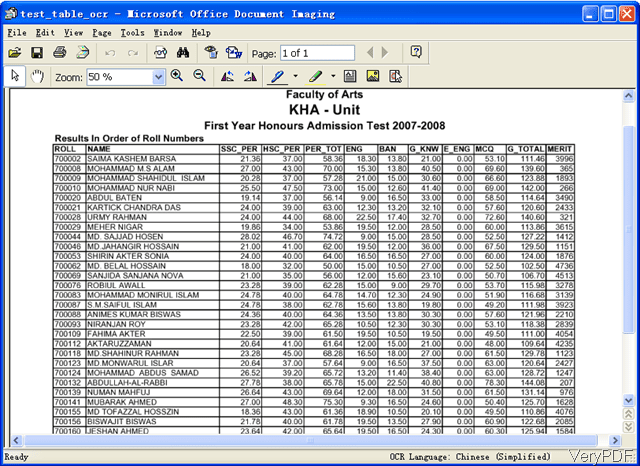This screenshot has height=466, width=640.
Task: Open the Edit menu
Action: click(45, 33)
